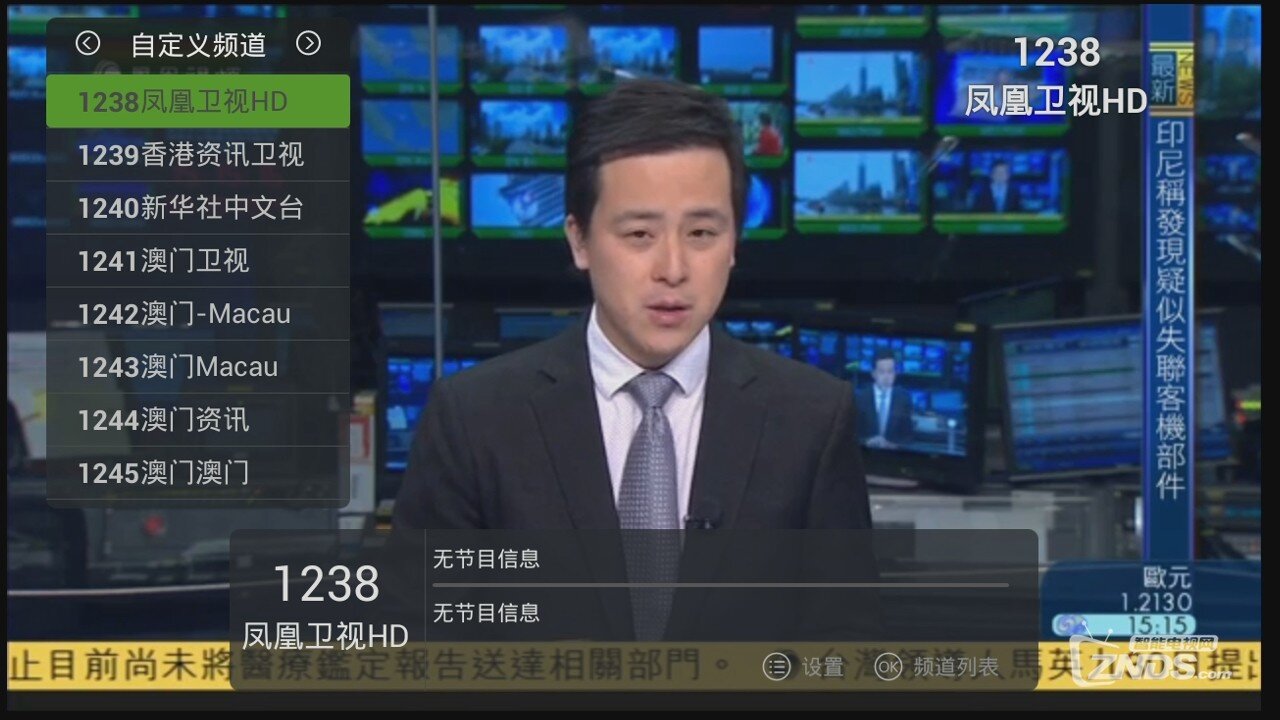Click the top-right 凤凰卫视HD channel name

click(x=1055, y=100)
